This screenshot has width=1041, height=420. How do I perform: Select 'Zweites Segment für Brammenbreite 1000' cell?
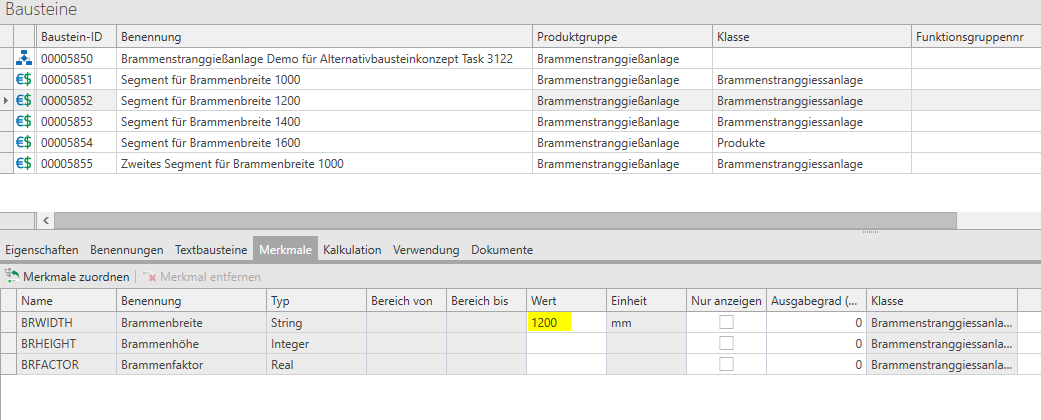click(324, 163)
